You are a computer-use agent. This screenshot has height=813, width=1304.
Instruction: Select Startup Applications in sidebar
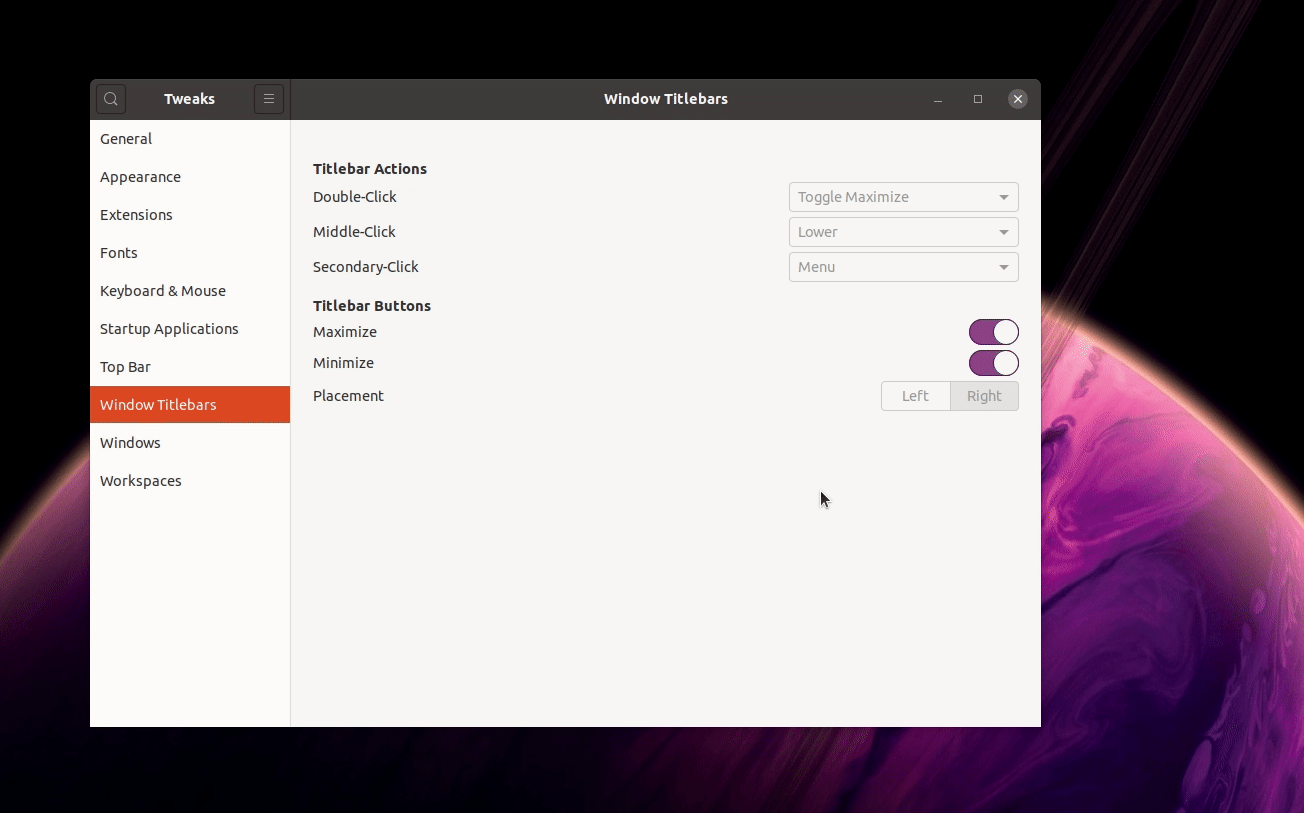pos(169,328)
